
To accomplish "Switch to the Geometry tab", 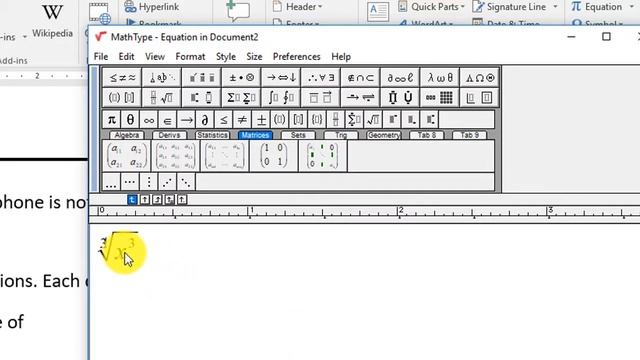I will [x=384, y=135].
